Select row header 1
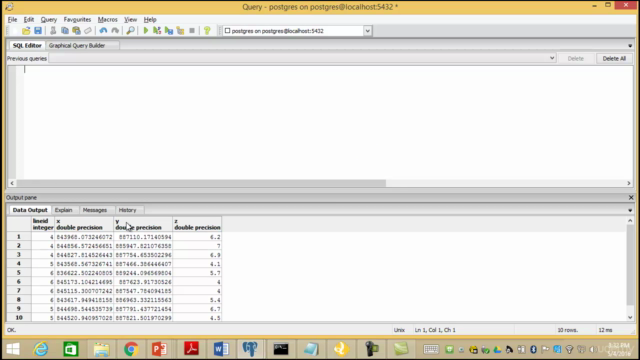This screenshot has height=360, width=640. click(x=19, y=237)
